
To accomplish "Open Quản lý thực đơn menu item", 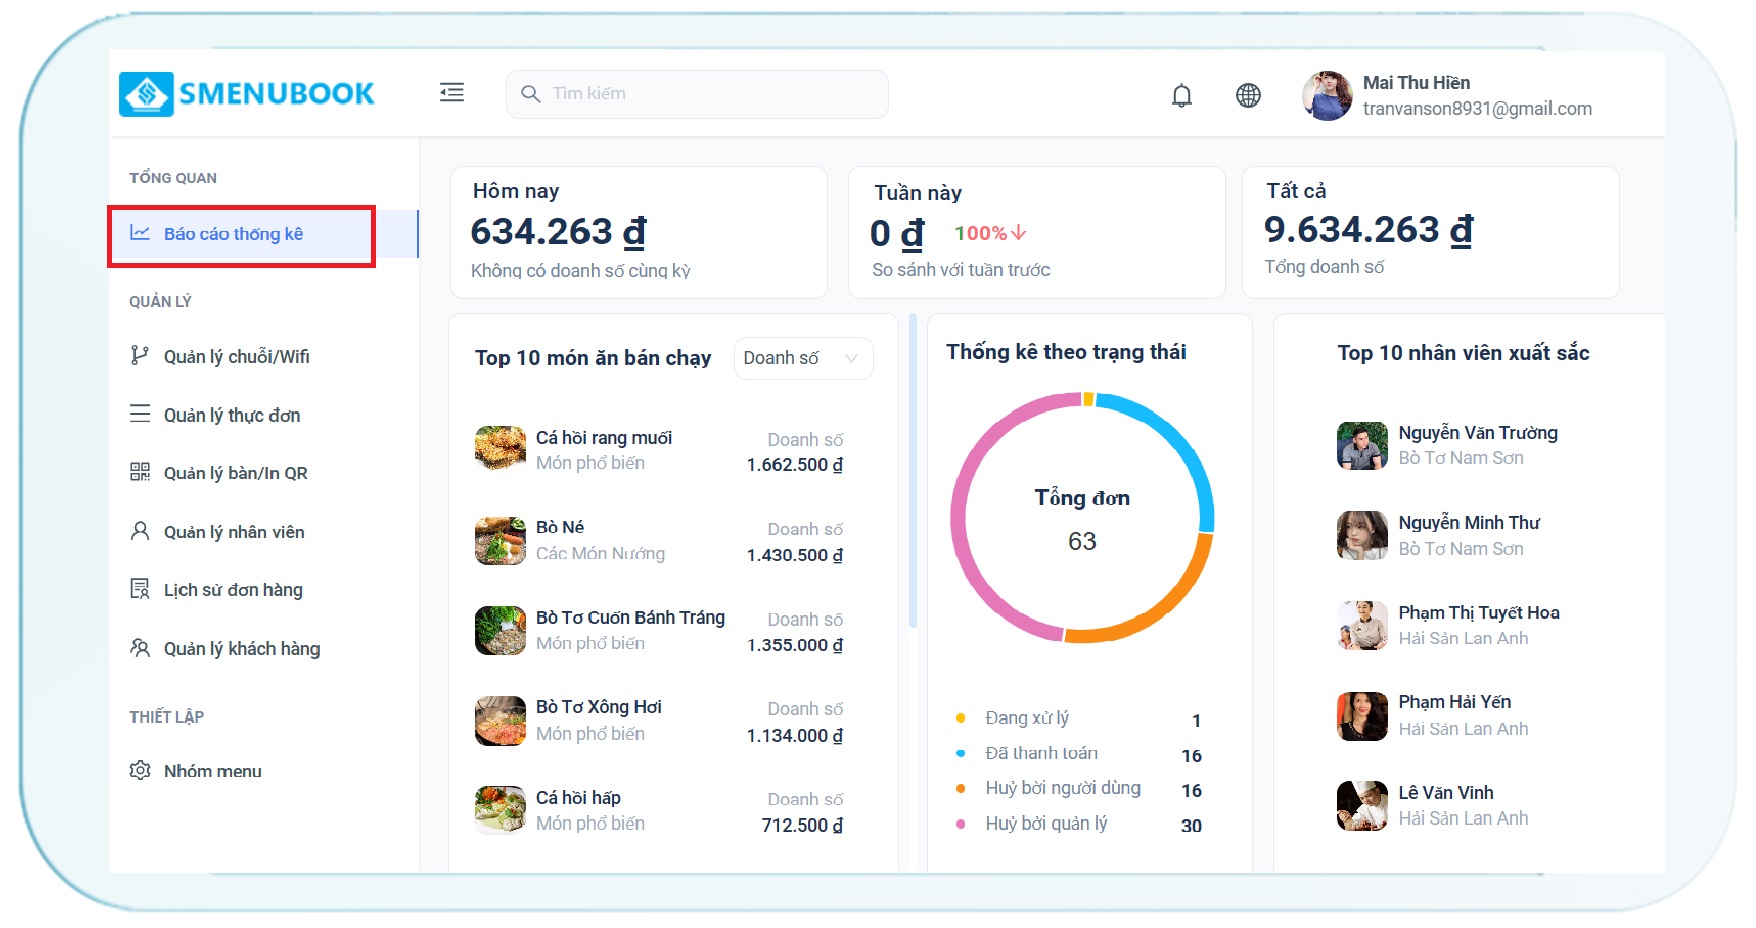I will tap(232, 415).
